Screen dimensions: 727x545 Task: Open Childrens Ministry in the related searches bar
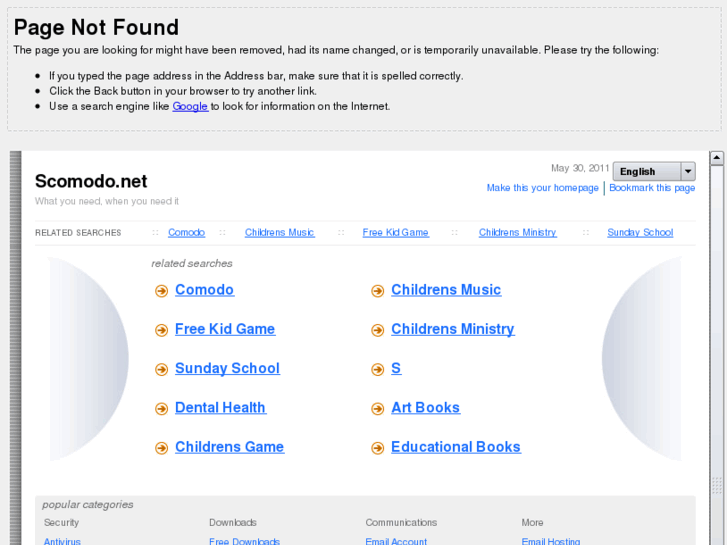pos(517,233)
